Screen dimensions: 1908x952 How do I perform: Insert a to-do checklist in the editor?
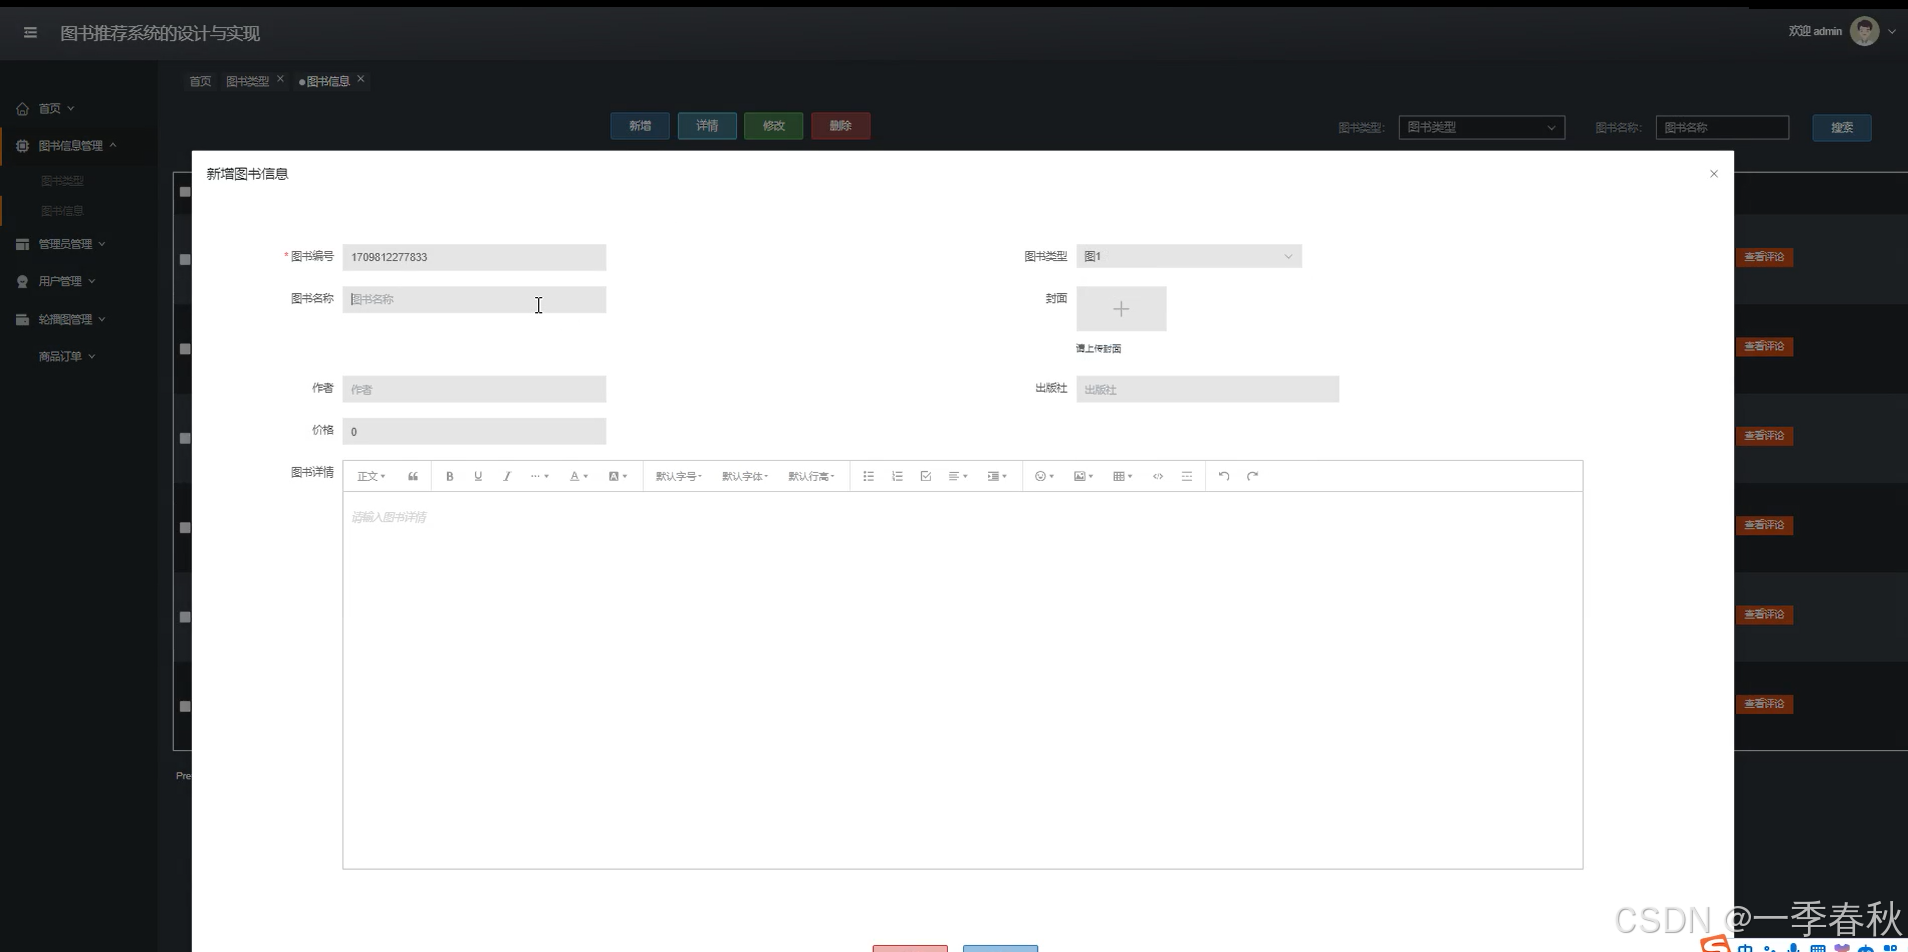(926, 476)
